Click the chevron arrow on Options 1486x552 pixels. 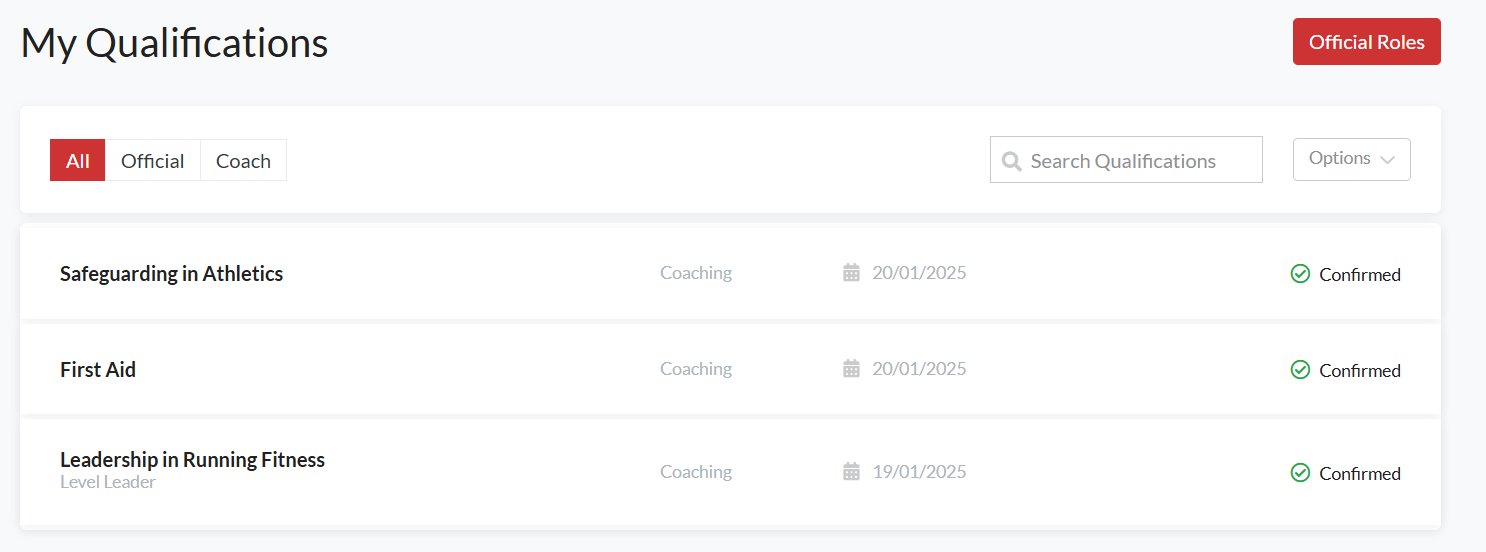[1387, 160]
